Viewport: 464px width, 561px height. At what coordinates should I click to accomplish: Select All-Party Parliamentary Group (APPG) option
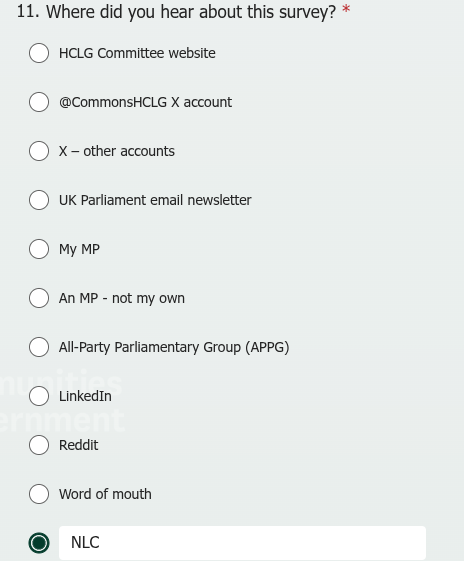pyautogui.click(x=39, y=347)
